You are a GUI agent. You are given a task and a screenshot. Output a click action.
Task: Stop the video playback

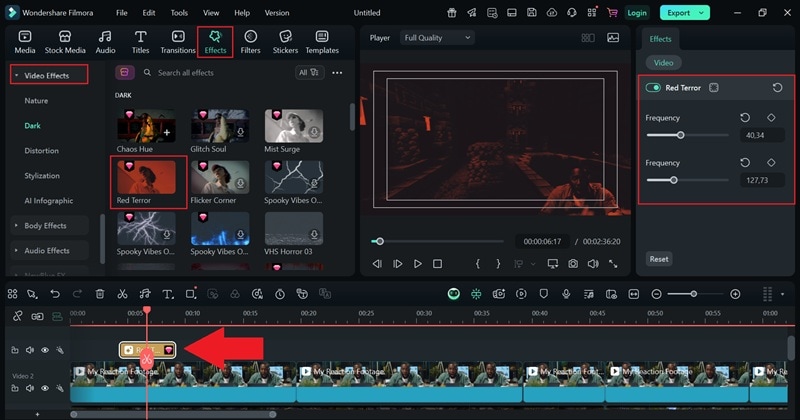coord(437,264)
